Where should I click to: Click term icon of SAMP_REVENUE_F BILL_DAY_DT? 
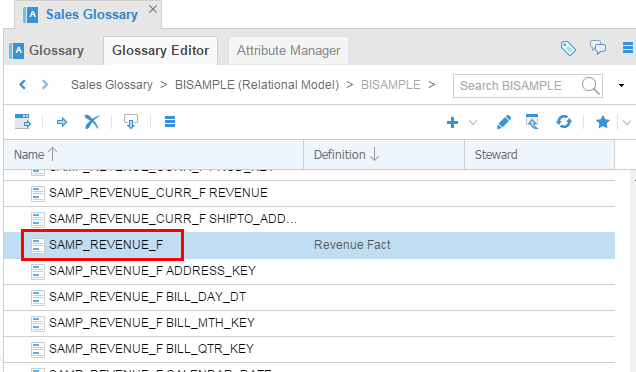click(x=38, y=297)
